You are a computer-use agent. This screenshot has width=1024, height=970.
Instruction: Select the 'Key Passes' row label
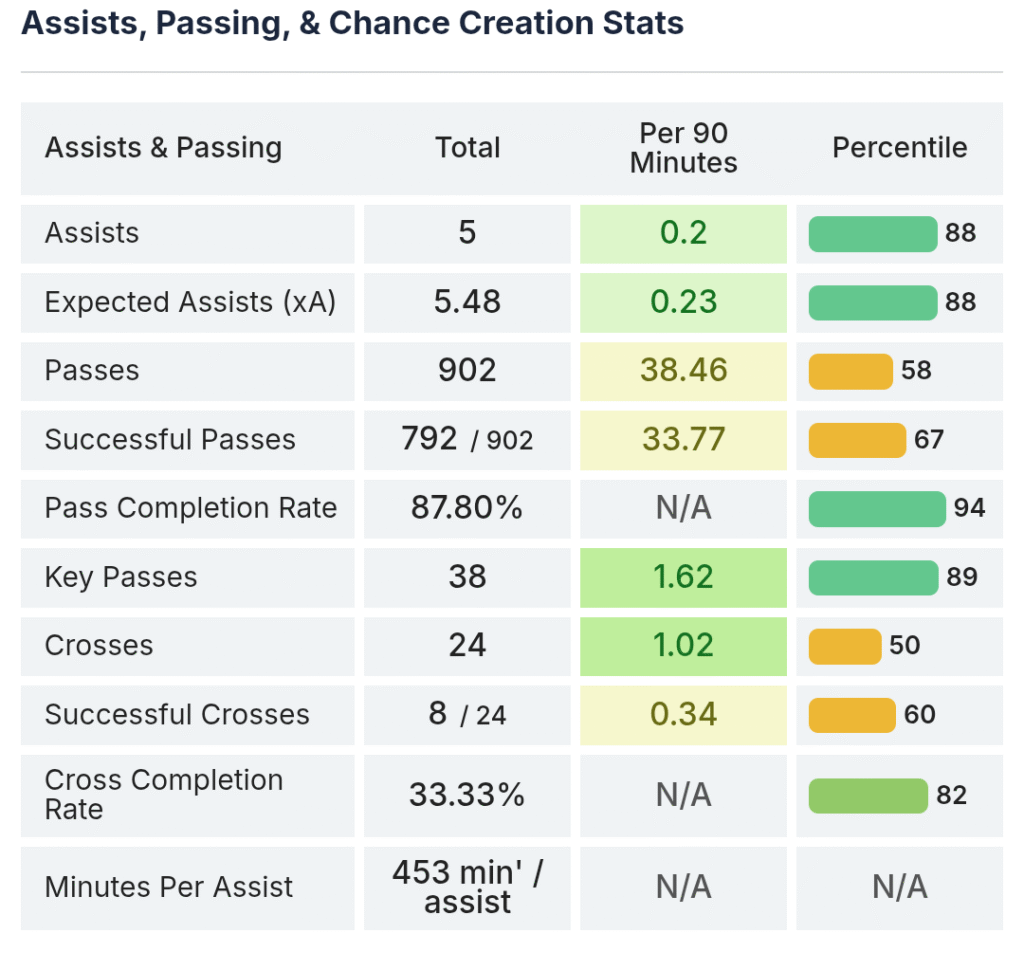tap(121, 578)
